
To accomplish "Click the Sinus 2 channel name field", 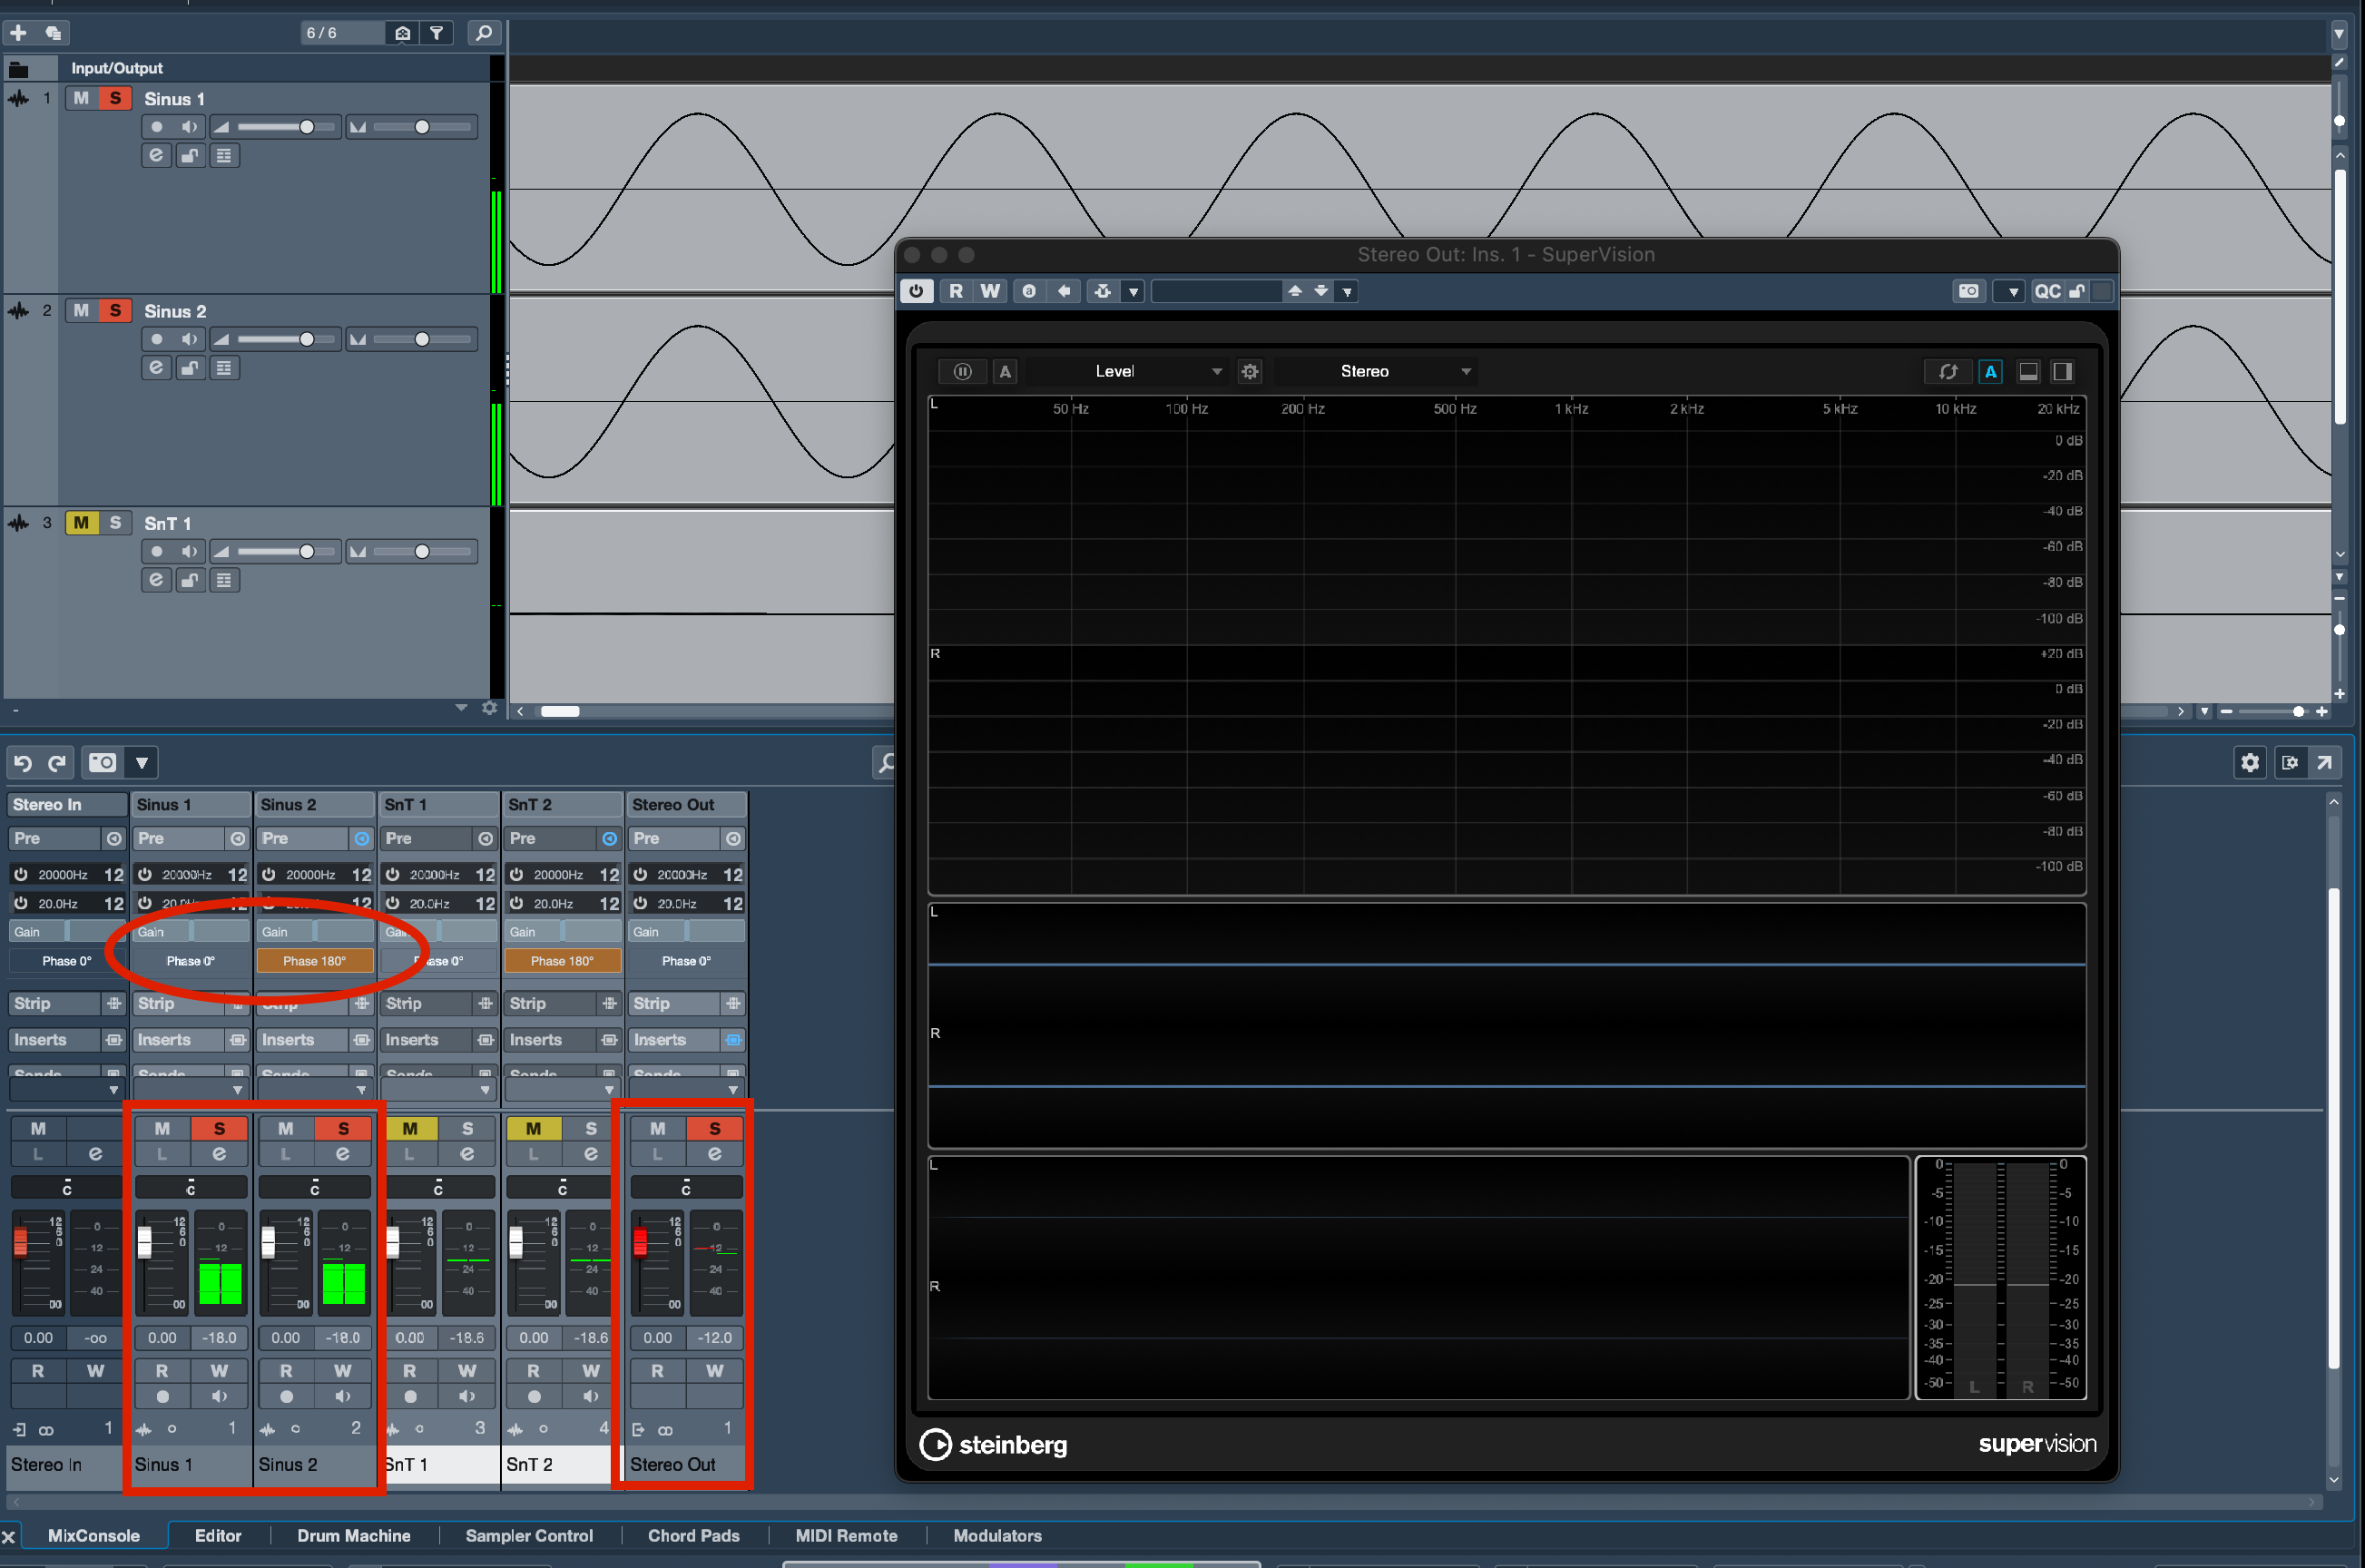I will click(314, 1464).
